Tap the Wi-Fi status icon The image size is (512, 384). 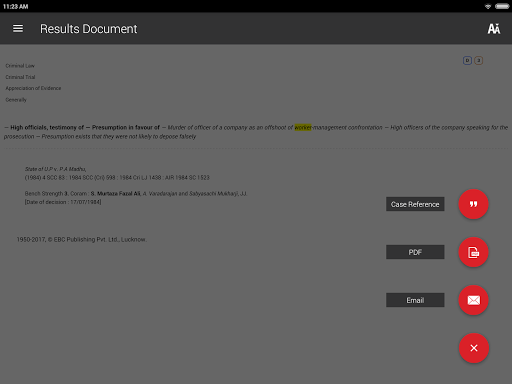488,6
